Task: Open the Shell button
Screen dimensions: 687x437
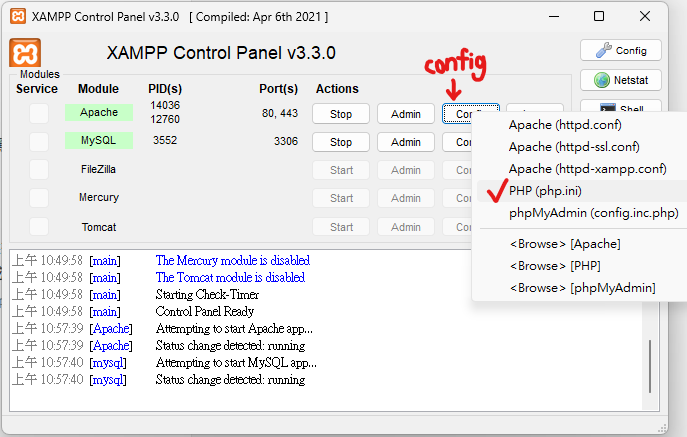Action: [x=620, y=107]
